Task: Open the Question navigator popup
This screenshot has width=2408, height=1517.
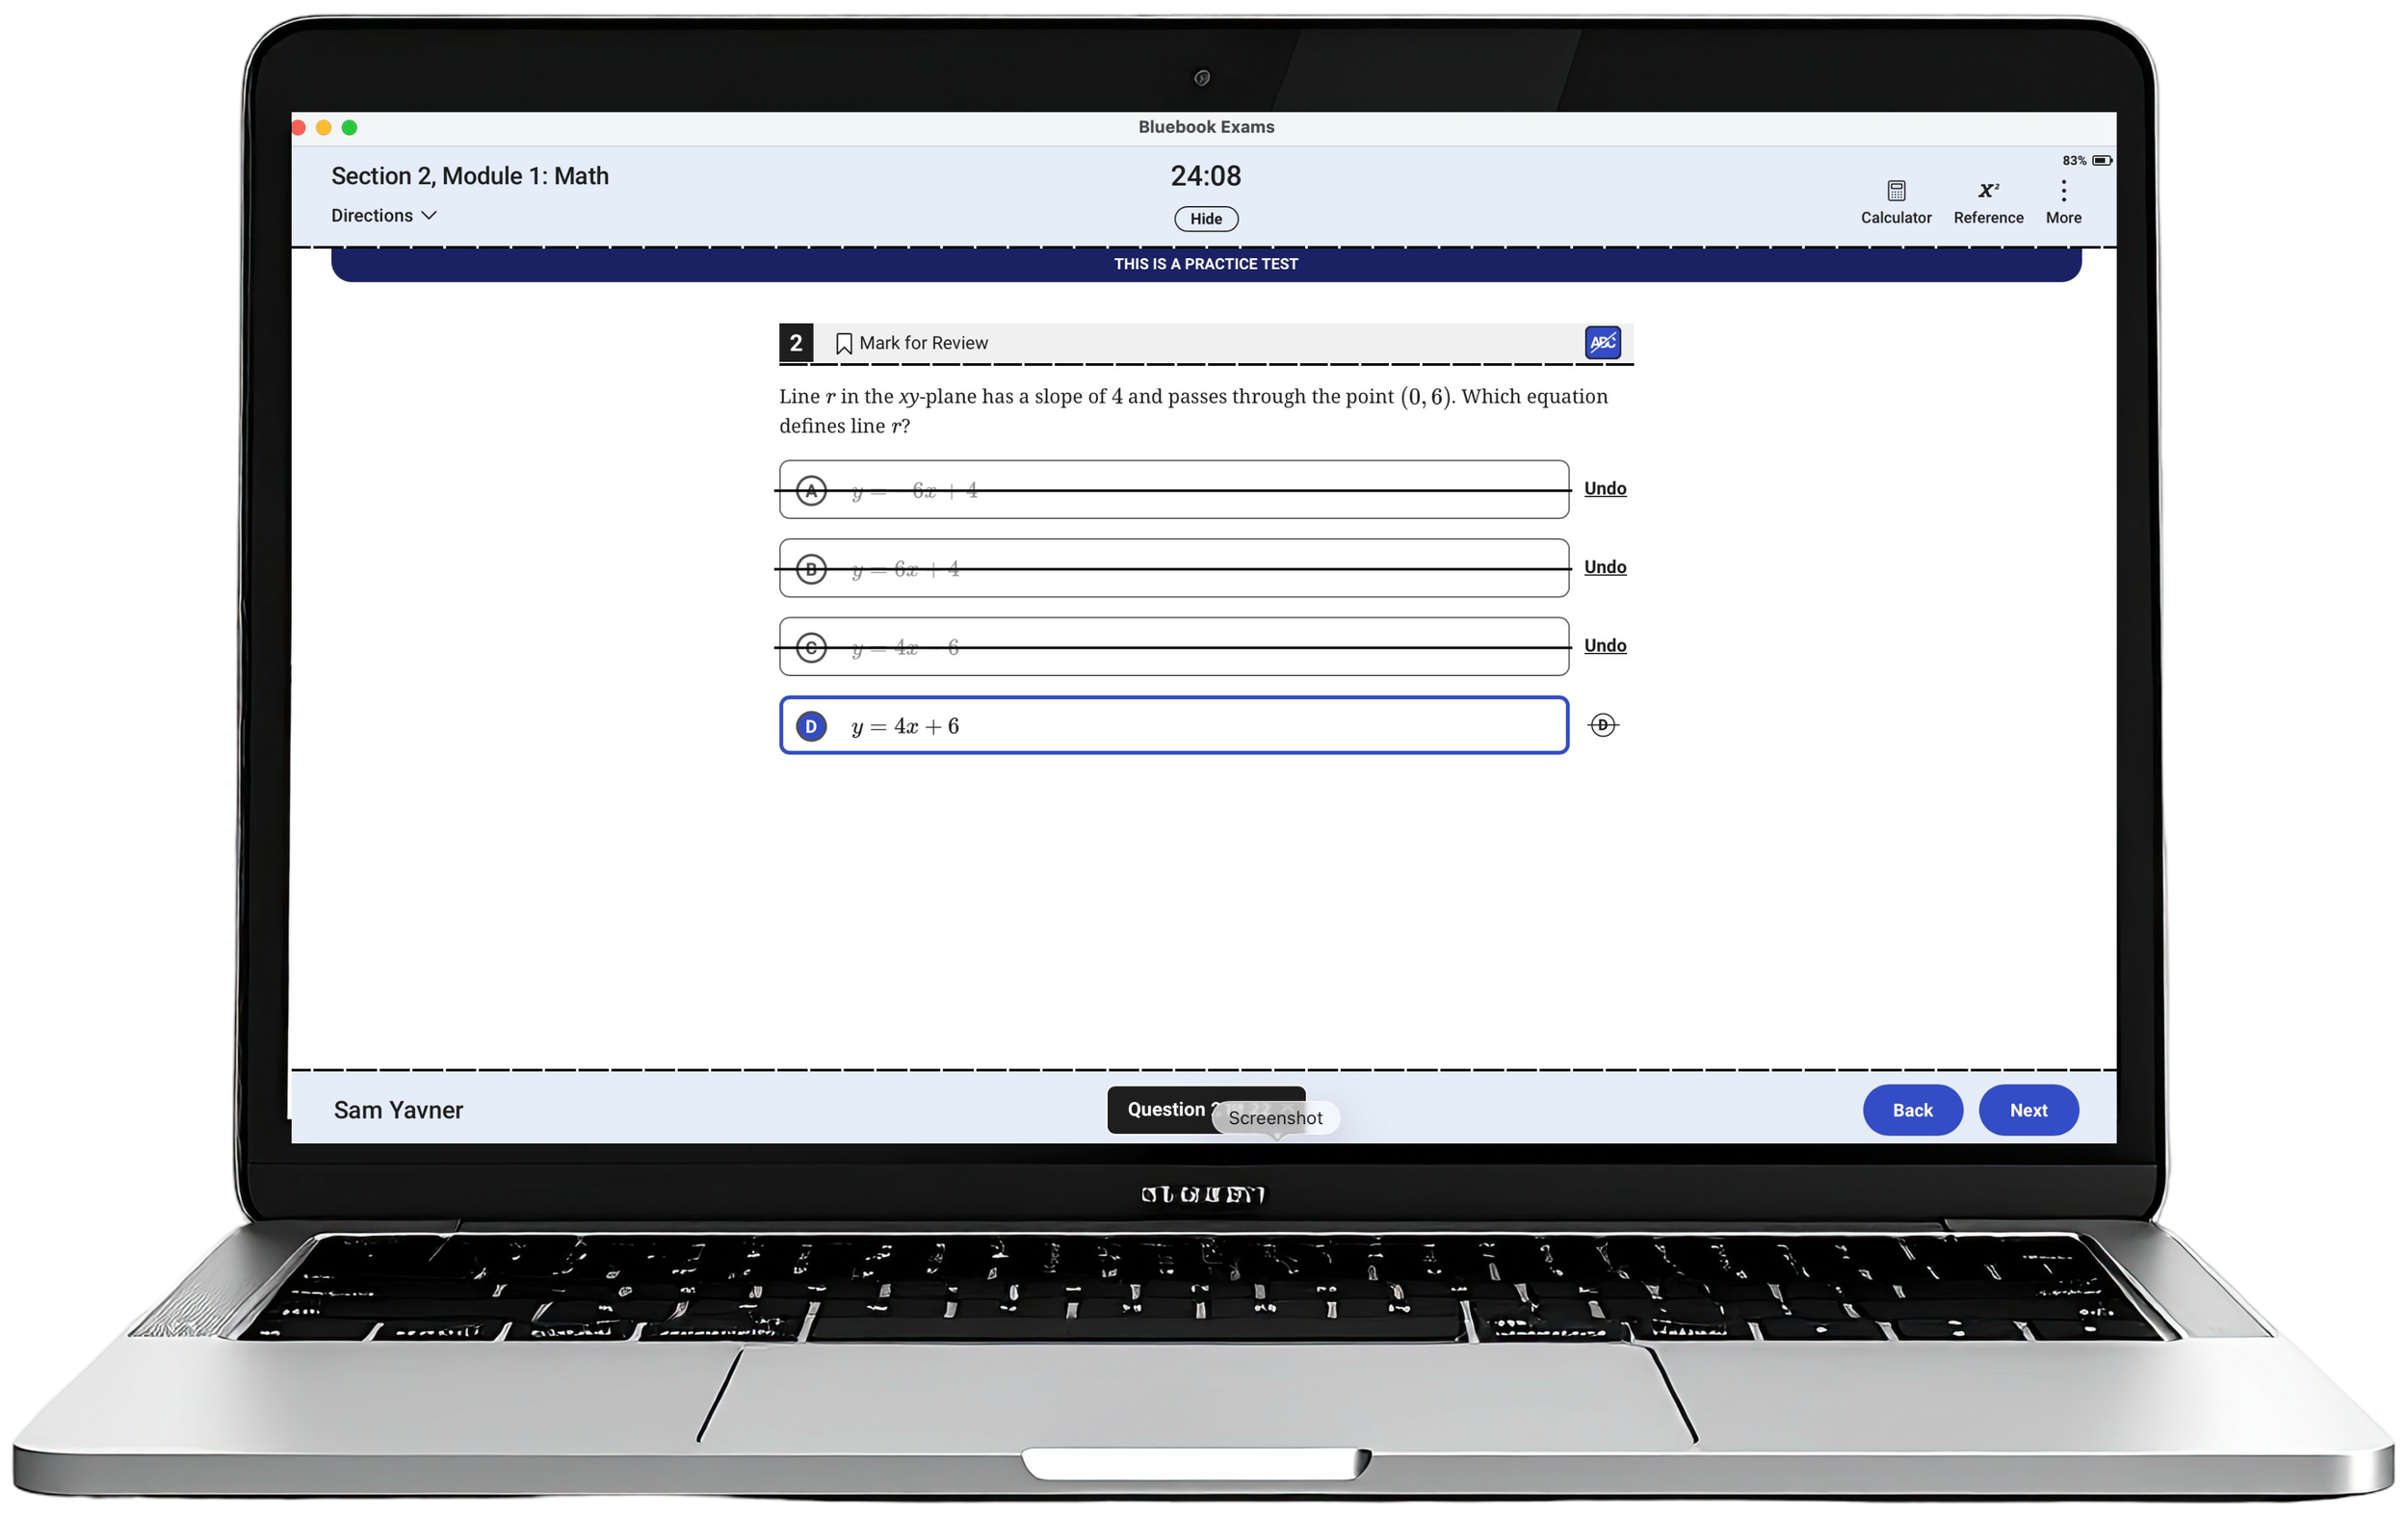Action: 1166,1109
